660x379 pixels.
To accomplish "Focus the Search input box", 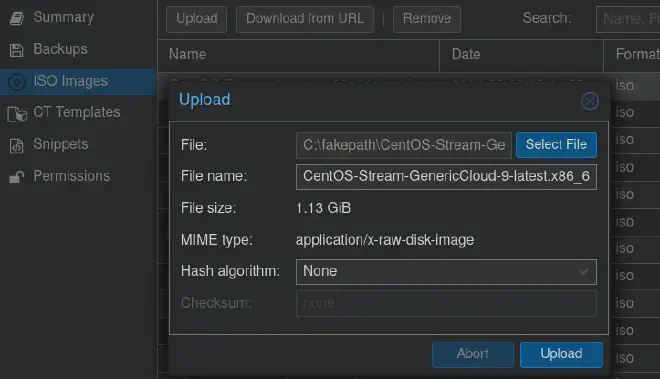I will [x=628, y=19].
